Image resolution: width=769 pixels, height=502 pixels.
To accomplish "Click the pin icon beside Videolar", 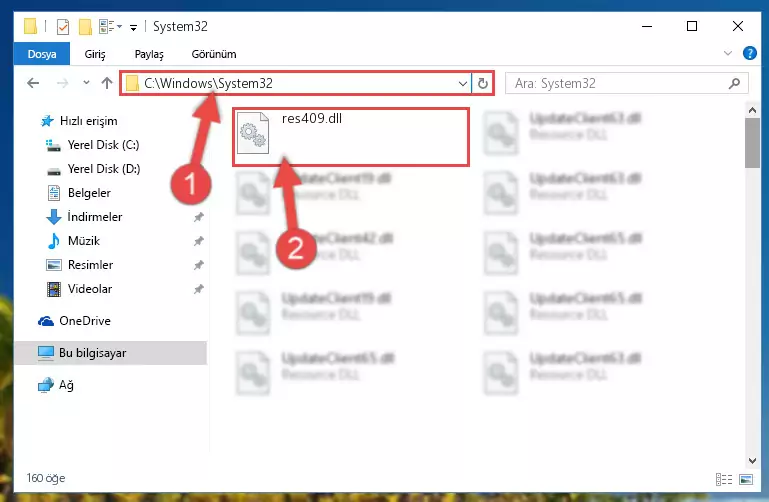I will [x=198, y=289].
